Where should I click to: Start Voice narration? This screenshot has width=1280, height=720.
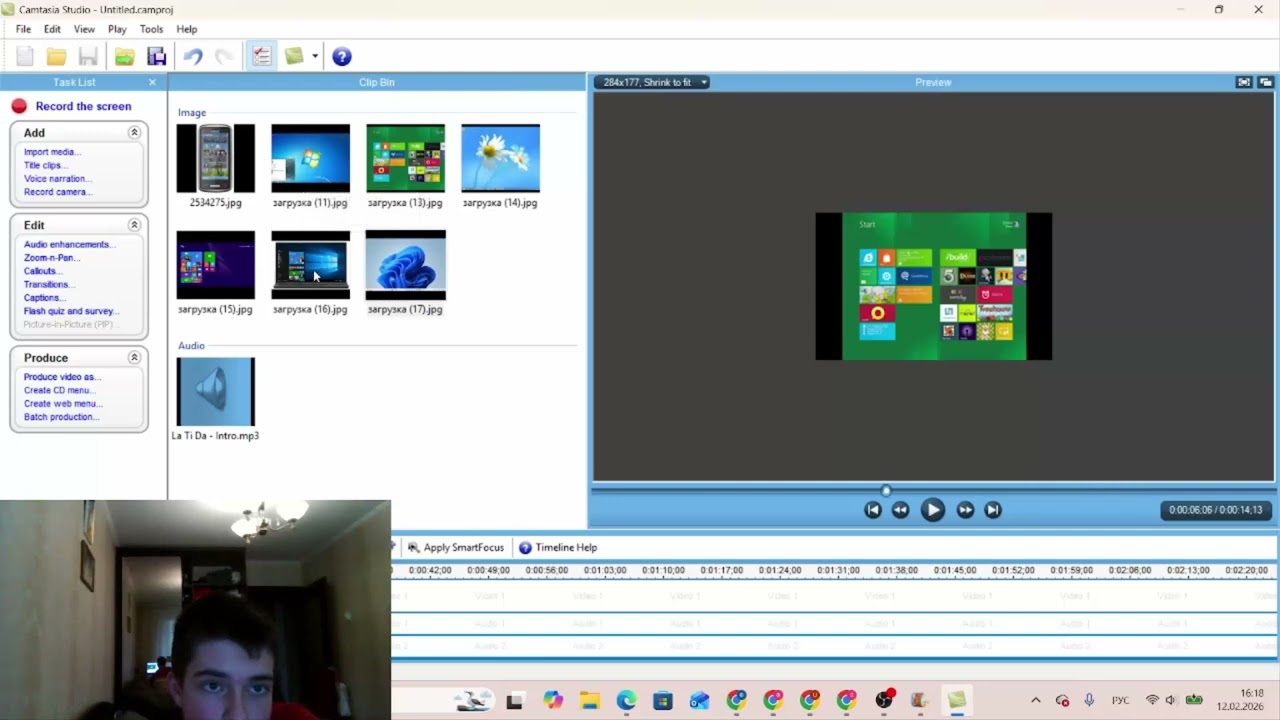[x=56, y=178]
